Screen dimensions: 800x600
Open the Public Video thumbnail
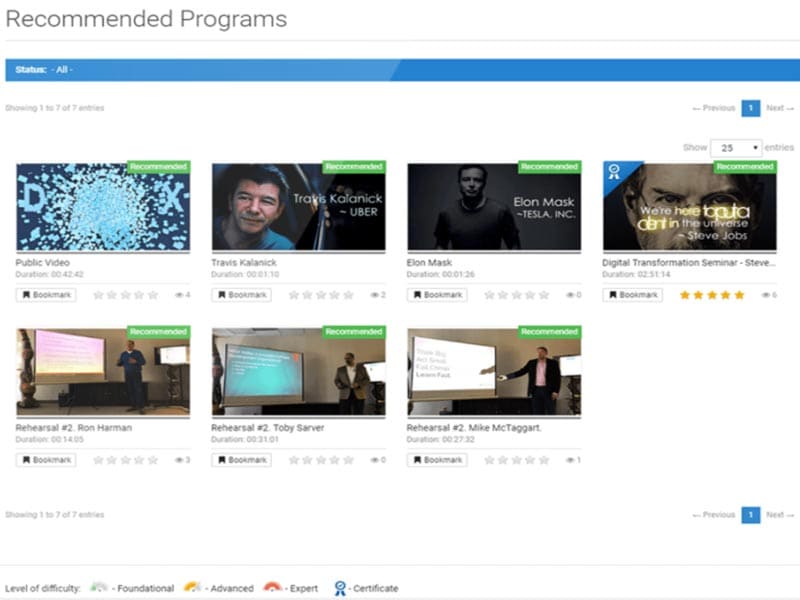103,207
